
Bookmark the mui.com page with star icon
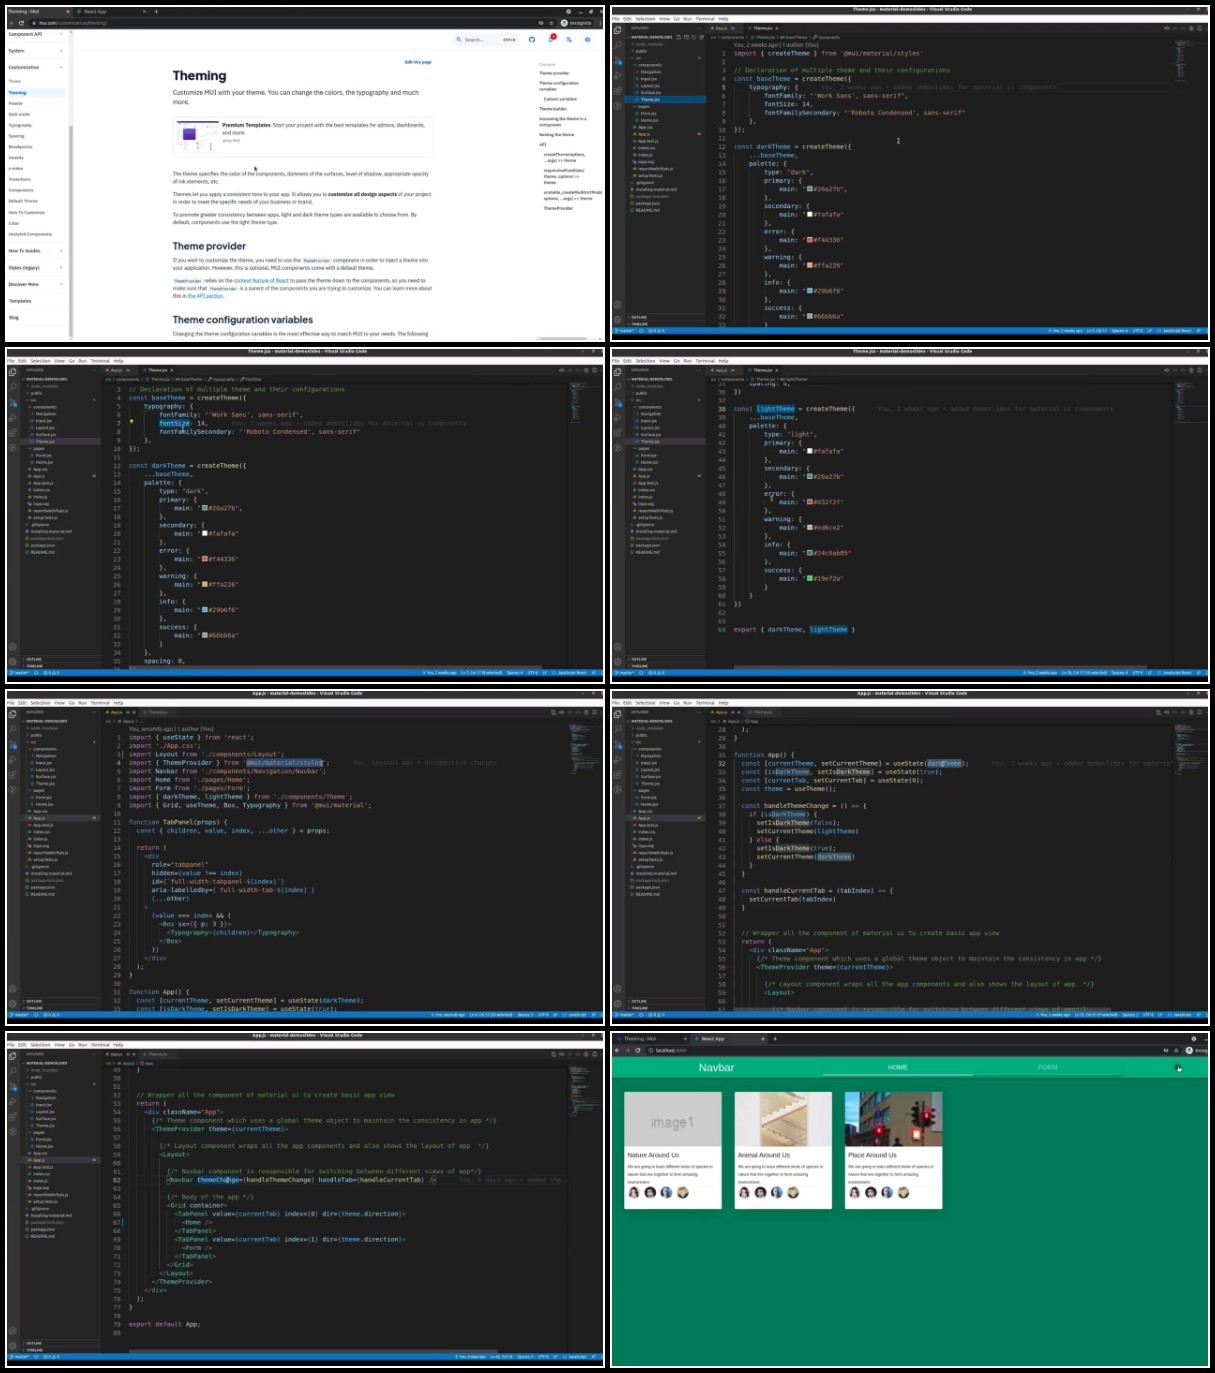(x=551, y=22)
